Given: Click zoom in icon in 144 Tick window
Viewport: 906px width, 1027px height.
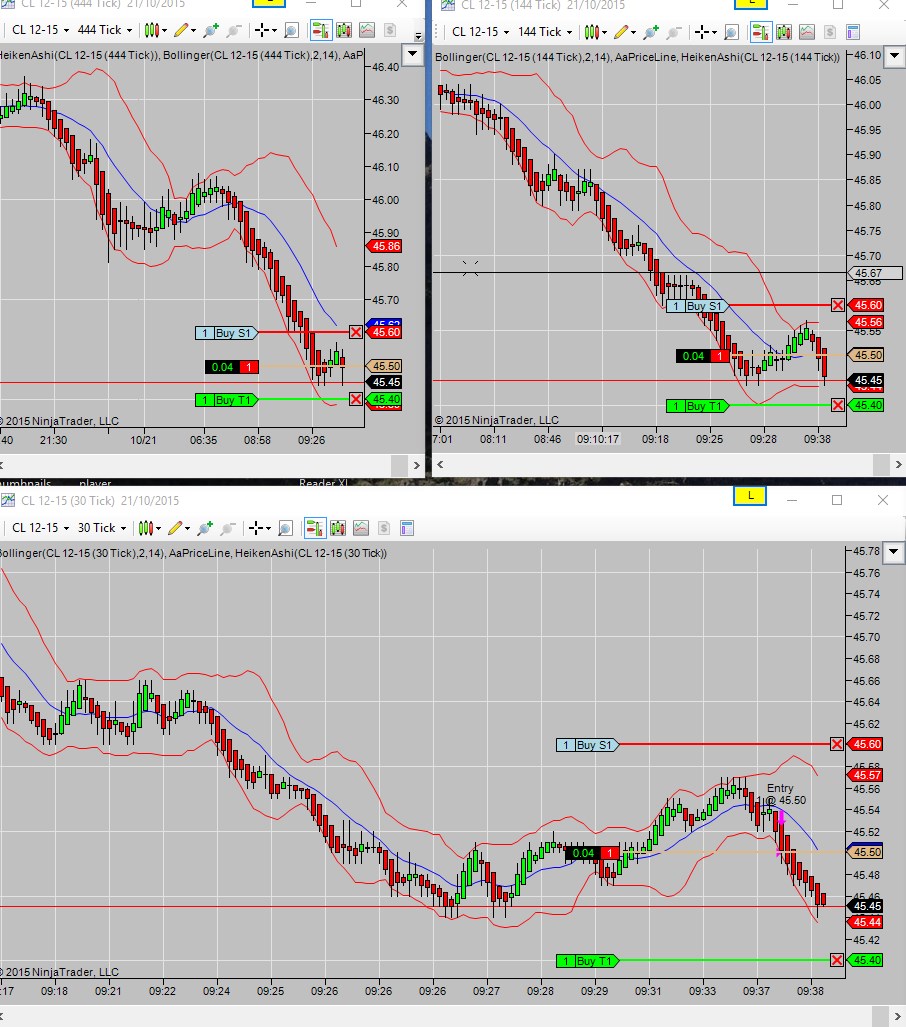Looking at the screenshot, I should coord(651,31).
